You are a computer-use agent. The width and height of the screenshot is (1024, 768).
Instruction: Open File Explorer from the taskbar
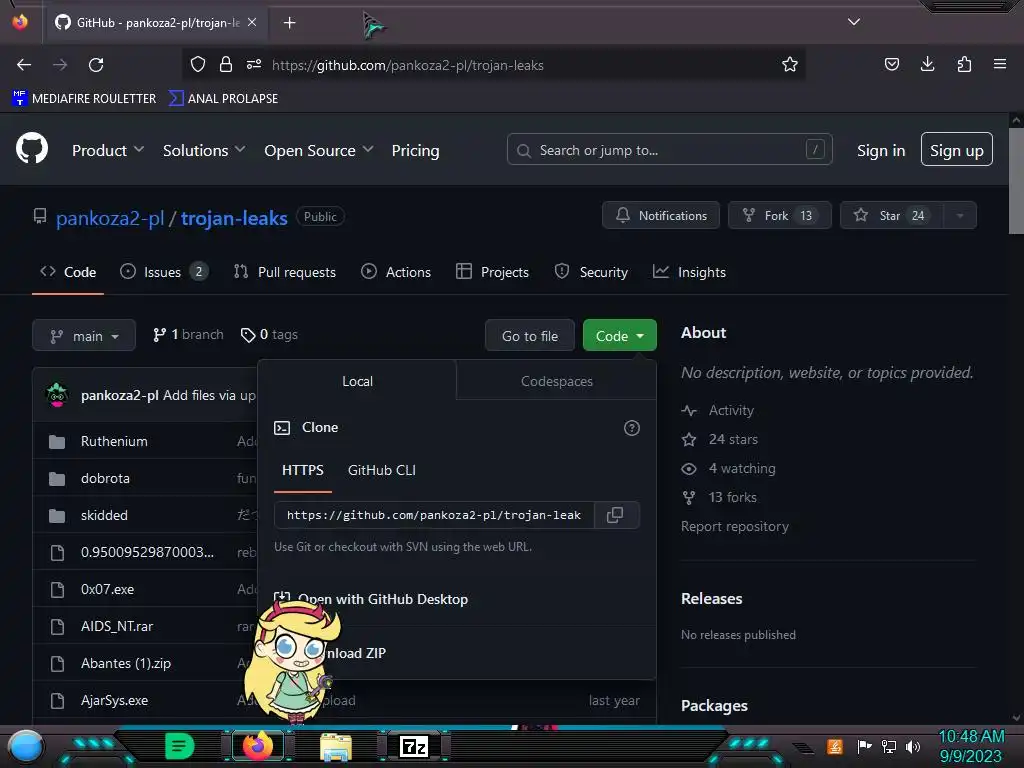(336, 746)
